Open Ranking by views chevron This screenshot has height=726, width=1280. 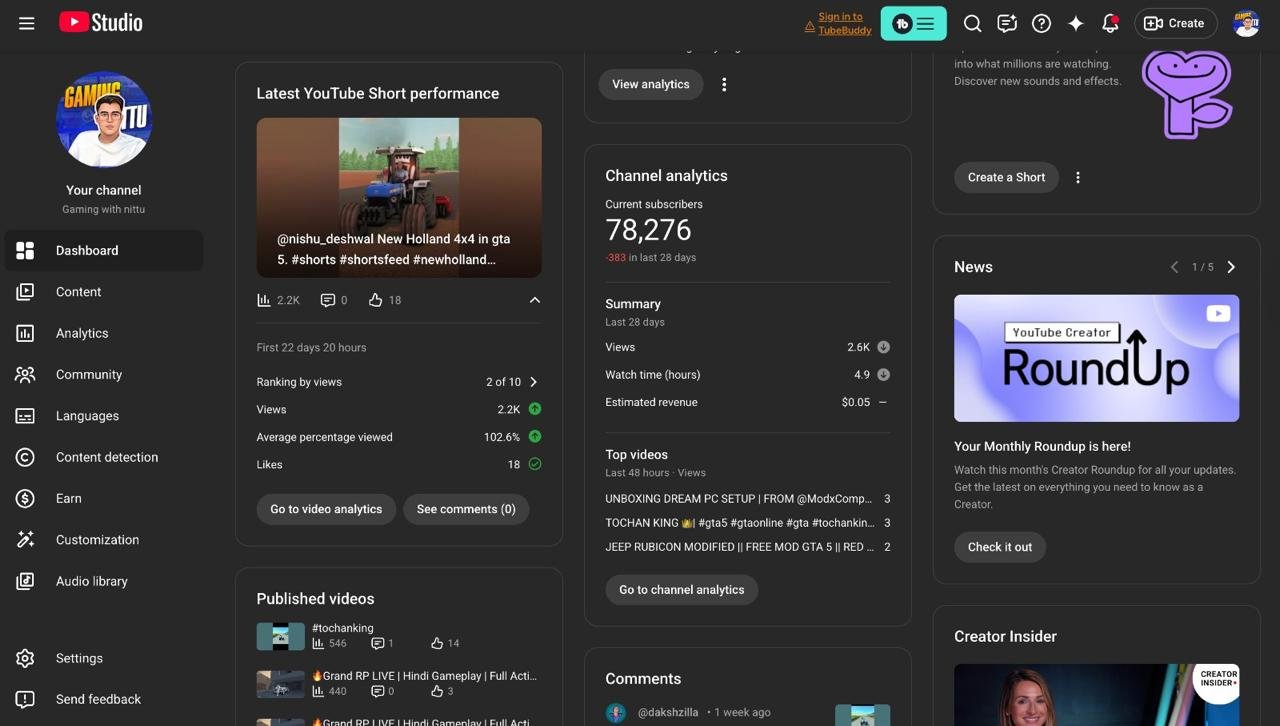click(x=534, y=382)
